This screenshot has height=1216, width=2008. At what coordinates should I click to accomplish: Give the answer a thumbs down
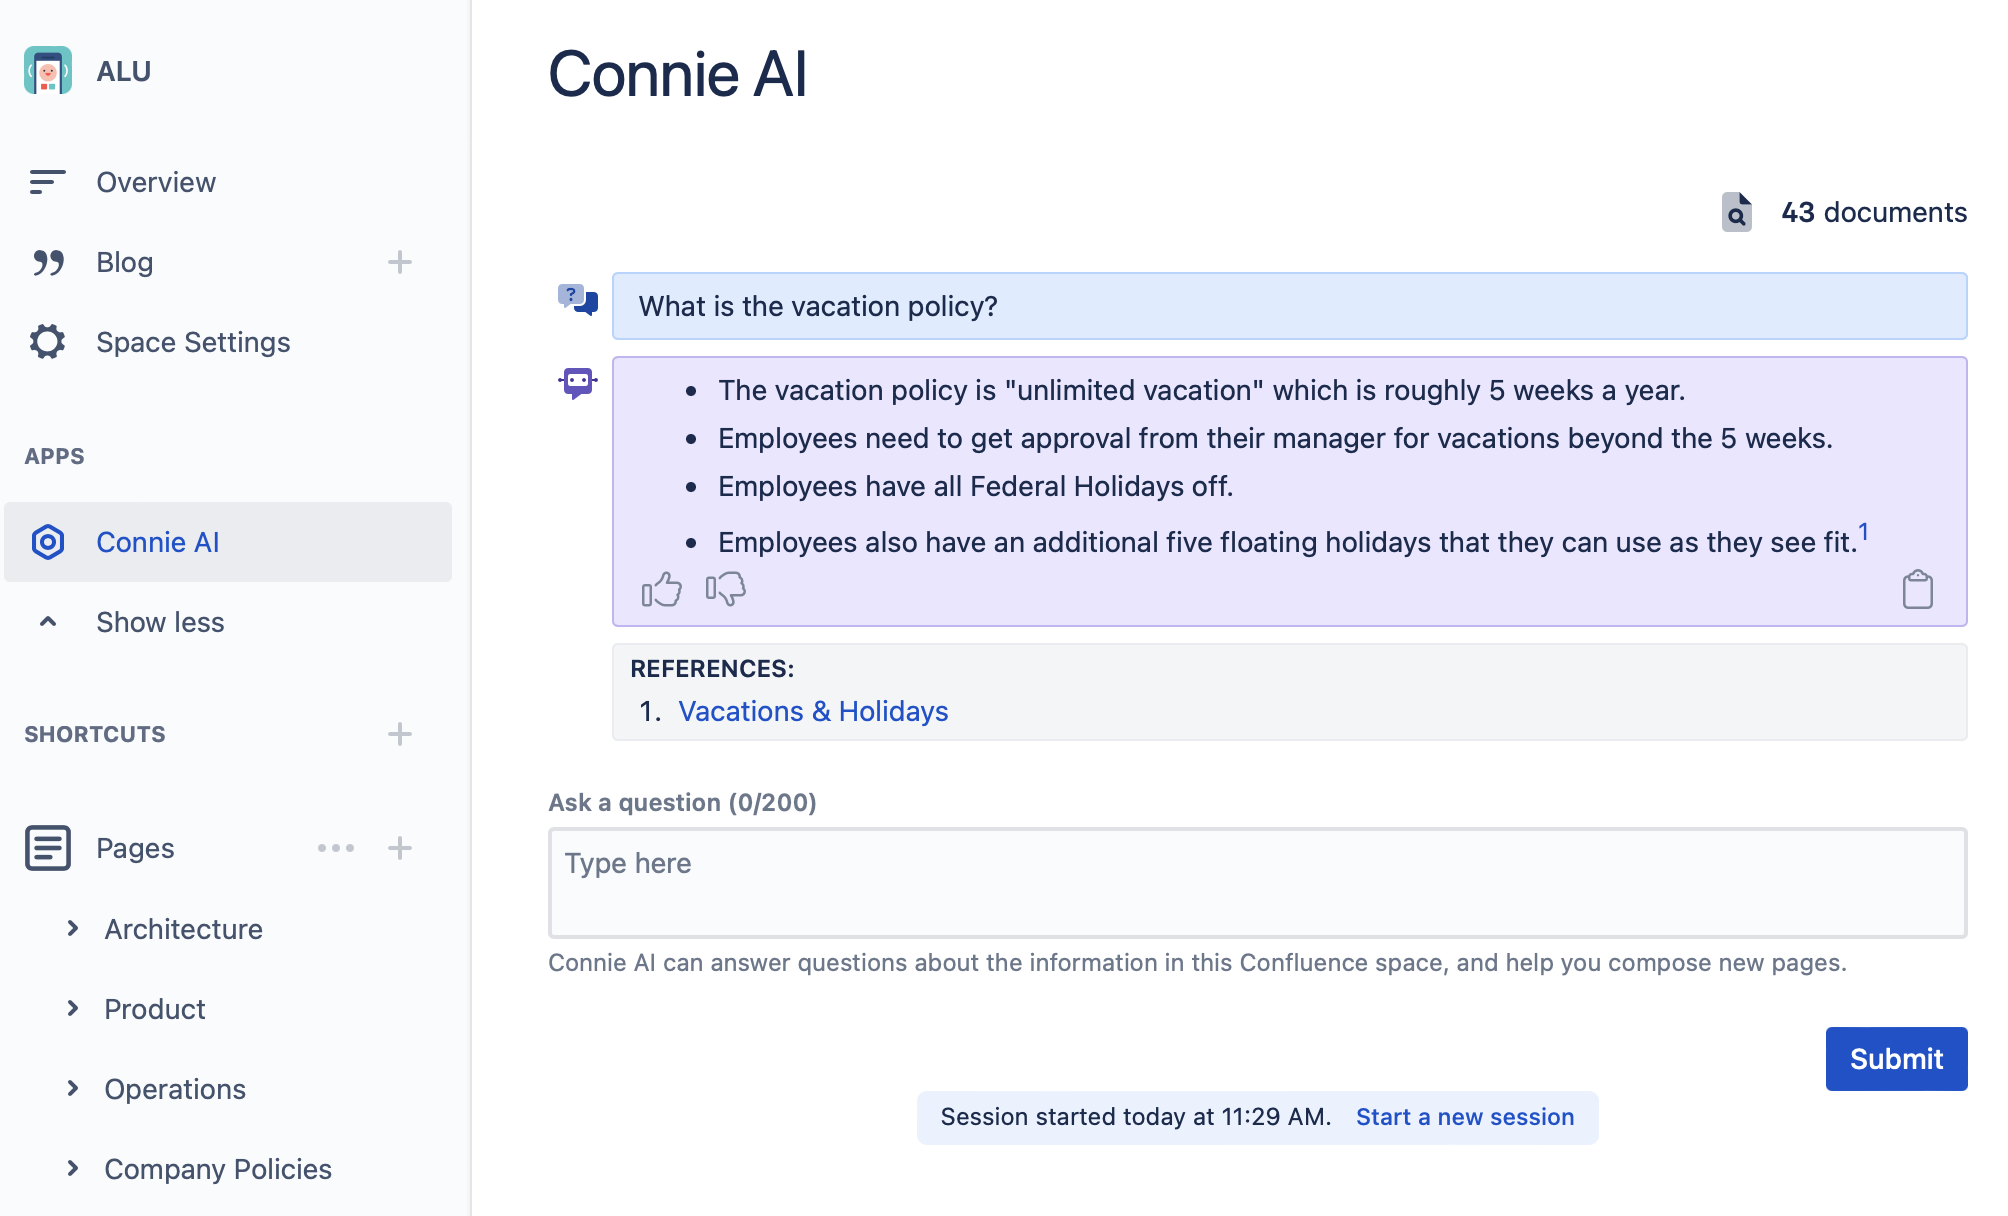click(x=726, y=589)
